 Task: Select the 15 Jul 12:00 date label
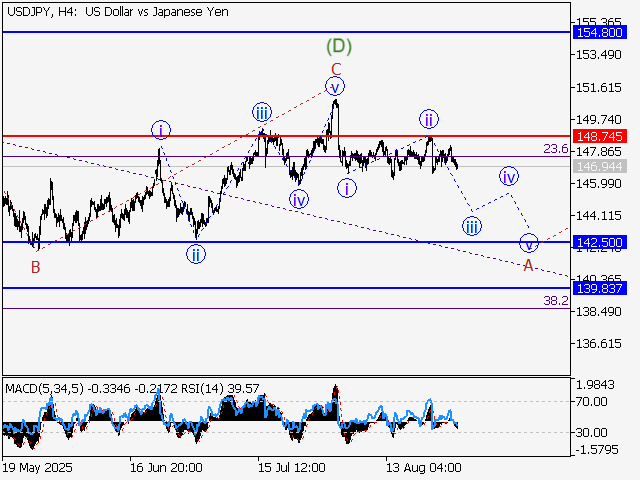pyautogui.click(x=292, y=467)
